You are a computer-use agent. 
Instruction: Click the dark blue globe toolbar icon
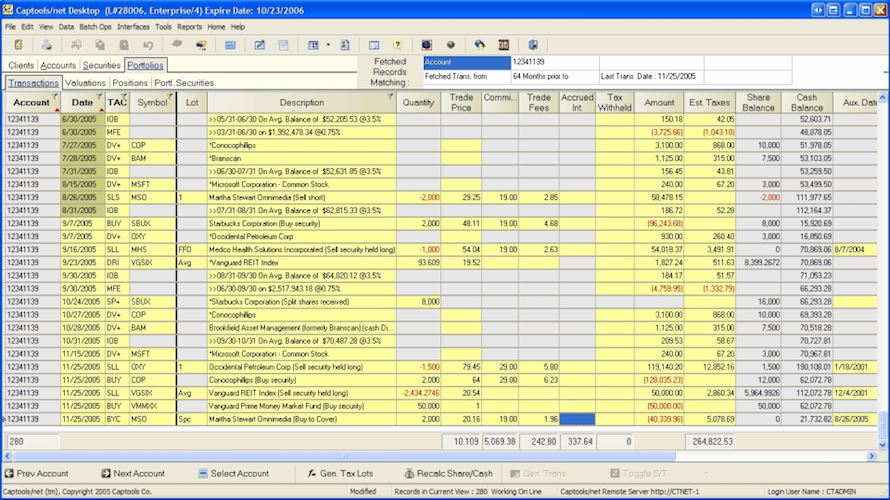pos(426,45)
